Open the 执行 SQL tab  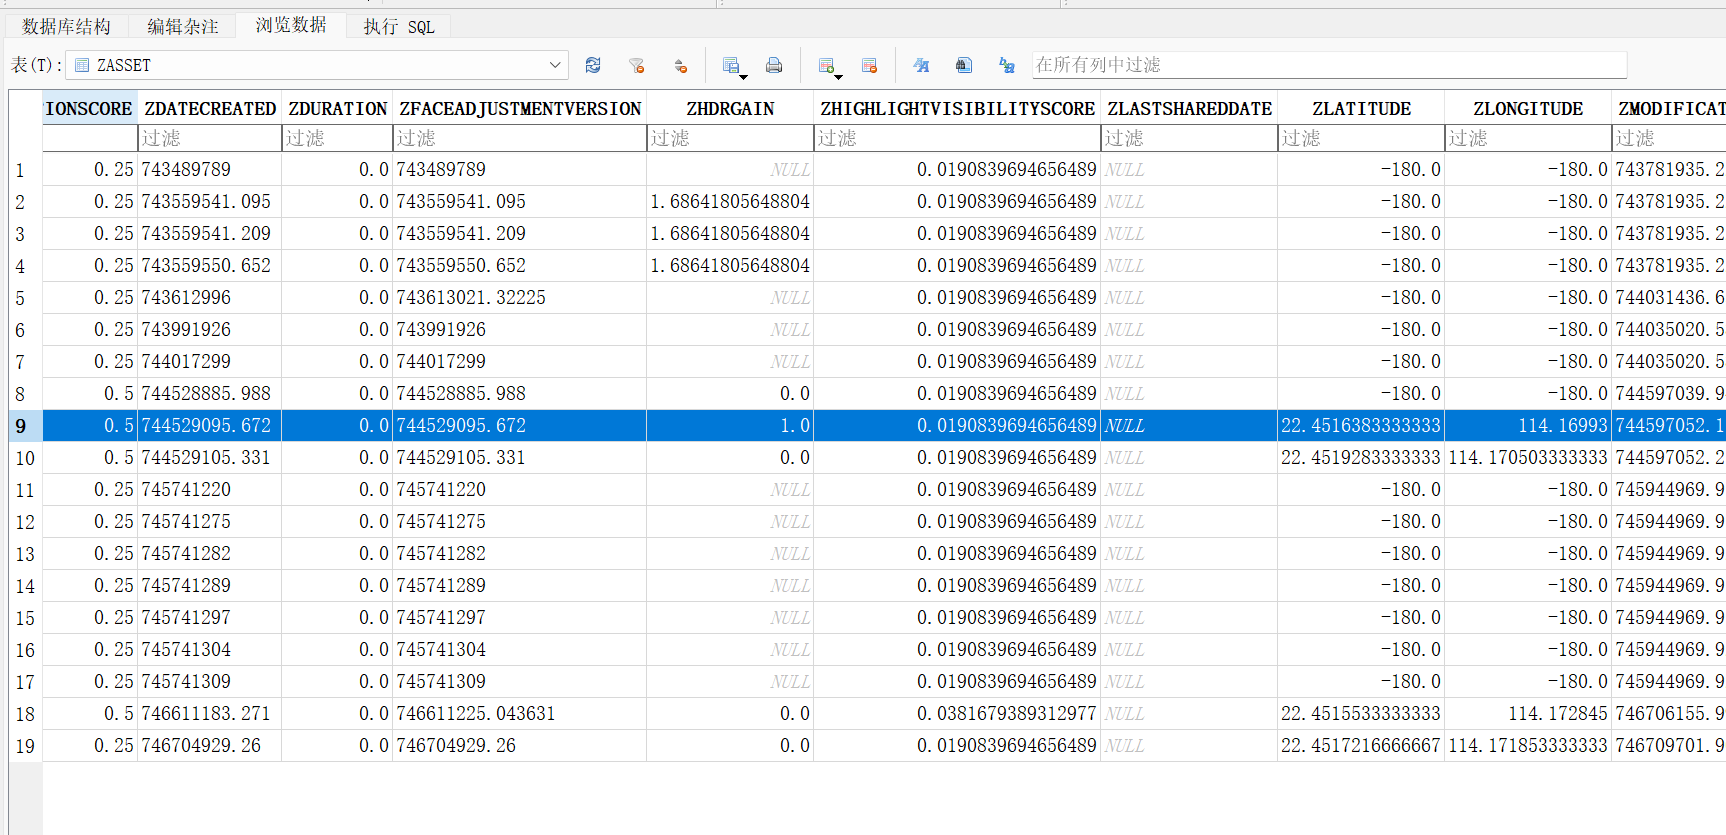pos(398,26)
